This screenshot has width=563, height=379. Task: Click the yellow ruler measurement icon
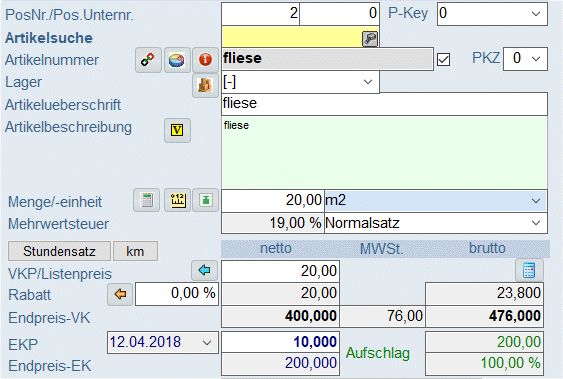click(x=177, y=200)
